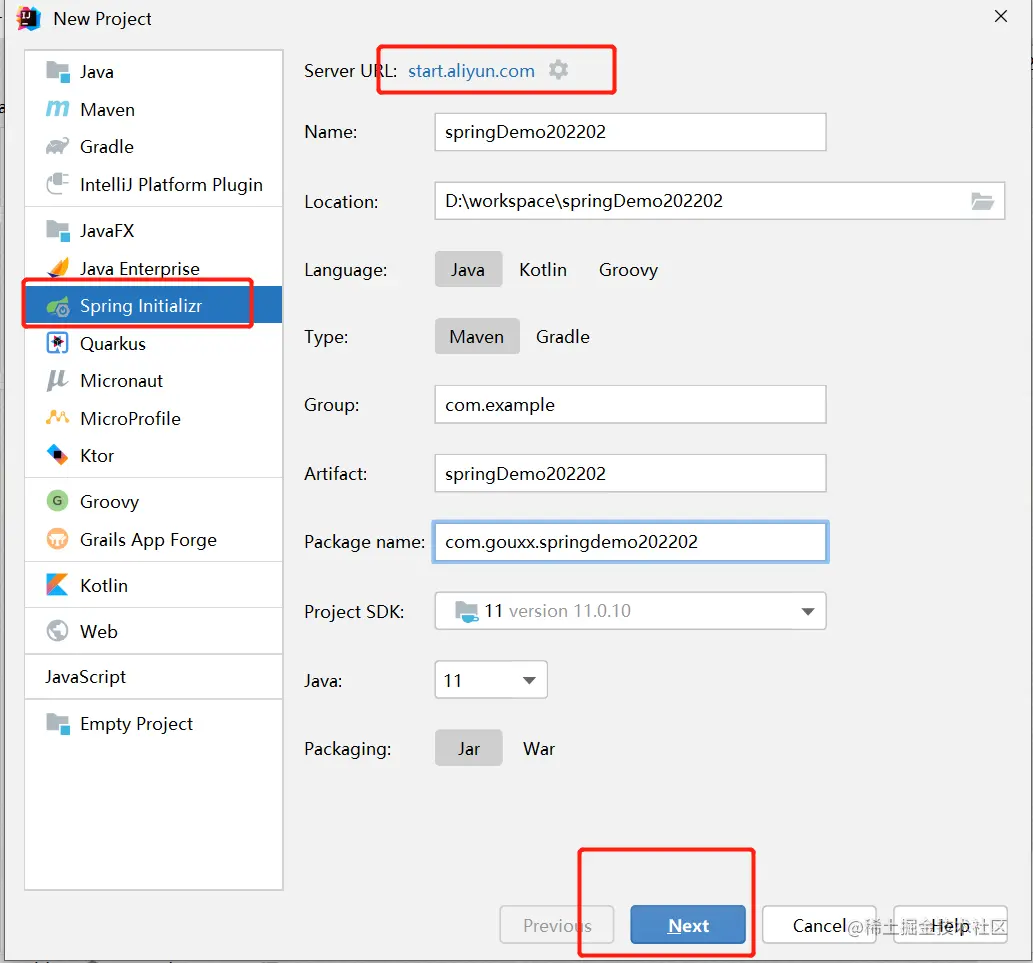Click the IntelliJ Platform Plugin icon
The width and height of the screenshot is (1033, 963).
[x=58, y=184]
